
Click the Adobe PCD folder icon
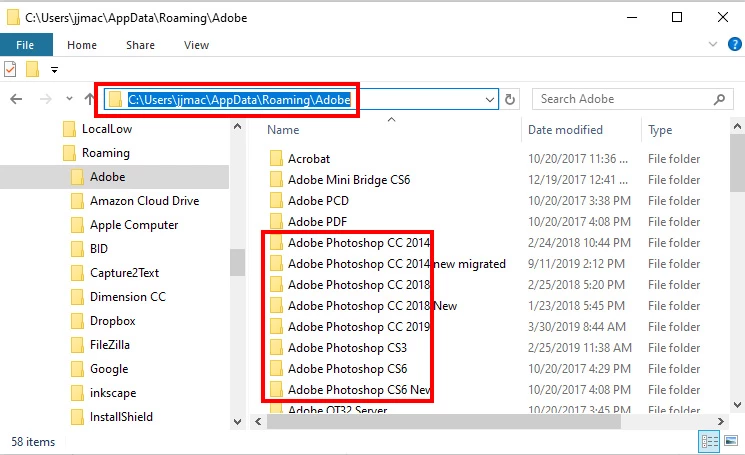click(276, 200)
